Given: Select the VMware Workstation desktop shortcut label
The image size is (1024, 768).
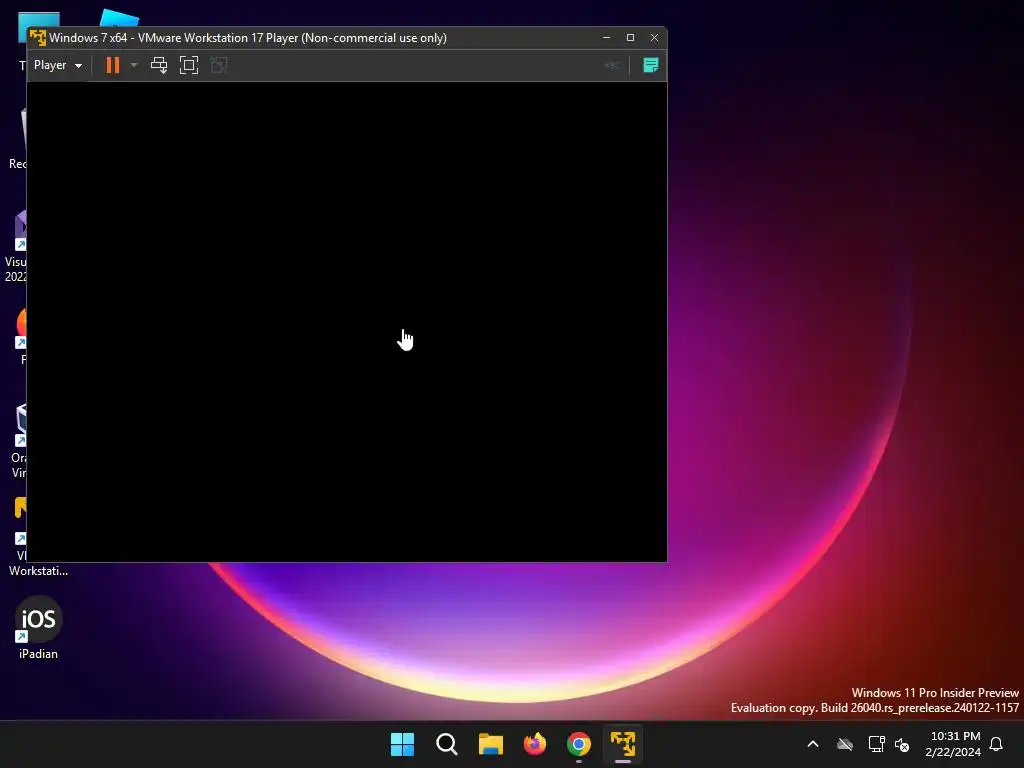Looking at the screenshot, I should [x=38, y=563].
